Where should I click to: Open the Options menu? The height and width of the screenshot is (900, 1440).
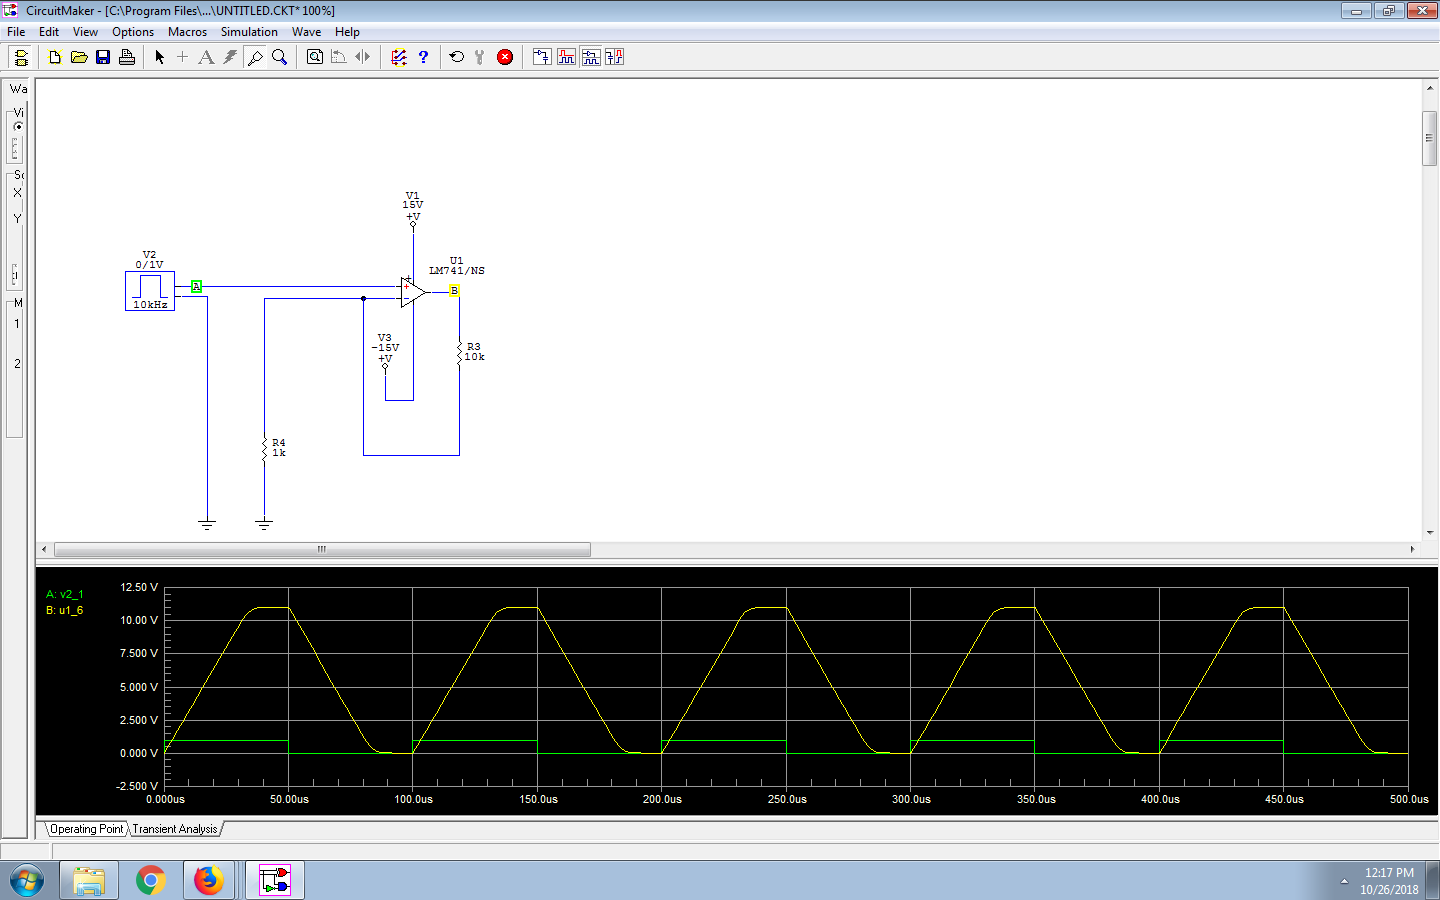[x=133, y=32]
